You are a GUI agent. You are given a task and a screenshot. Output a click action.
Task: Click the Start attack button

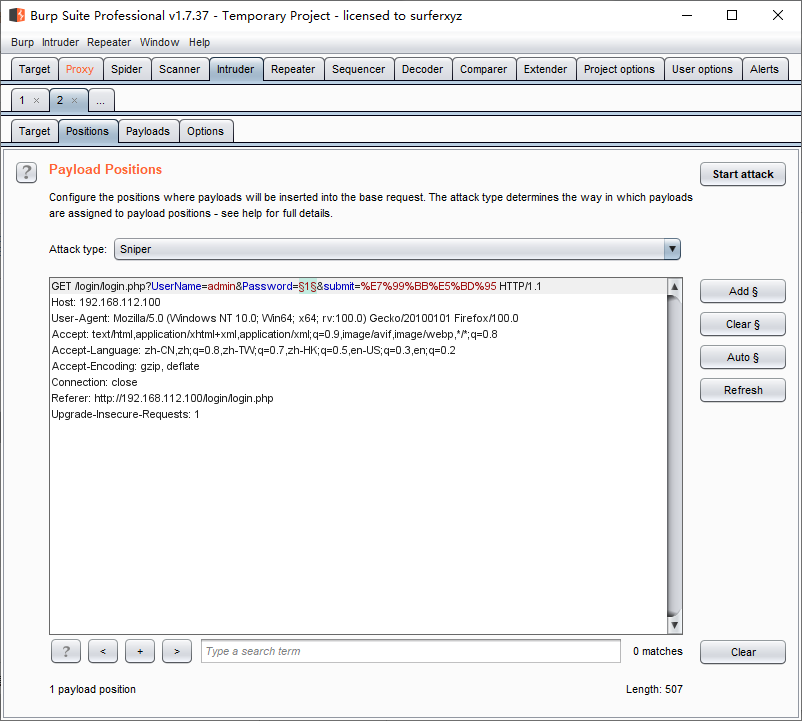pyautogui.click(x=743, y=174)
